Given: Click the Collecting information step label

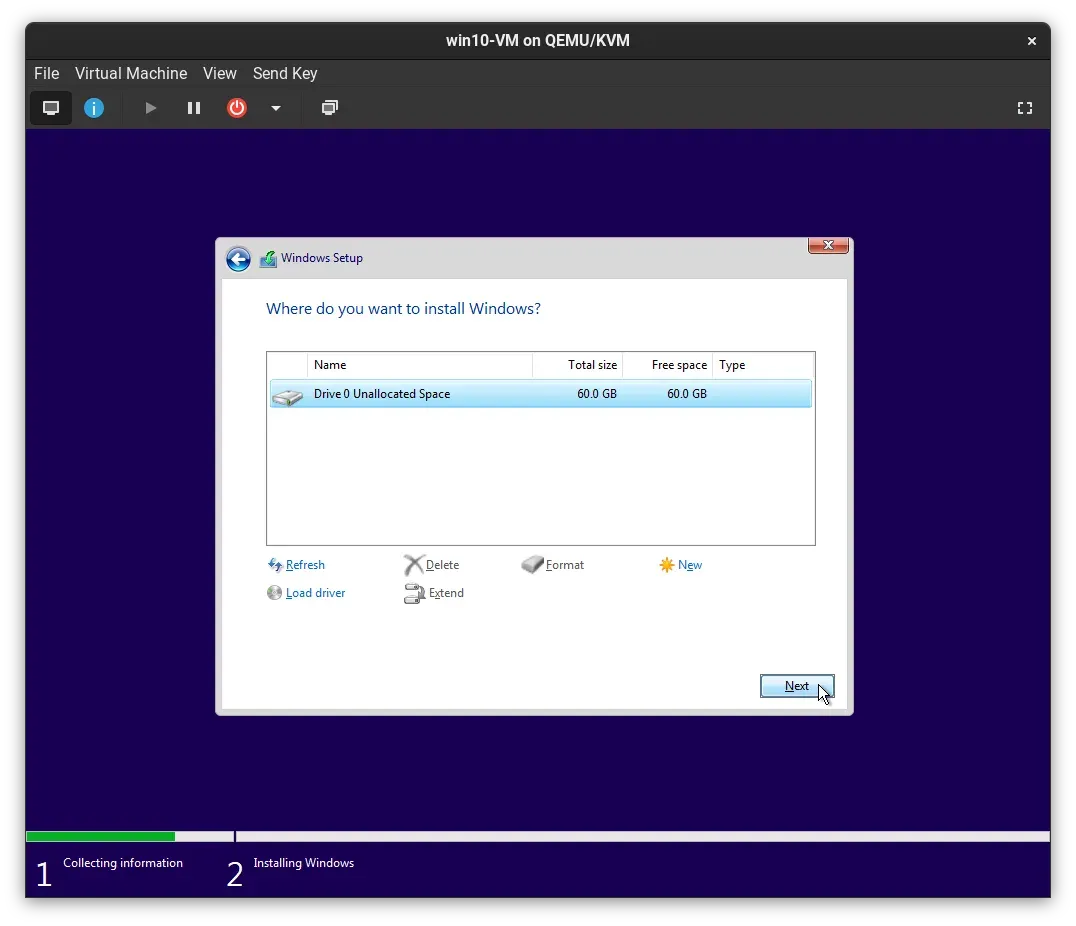Looking at the screenshot, I should coord(123,863).
